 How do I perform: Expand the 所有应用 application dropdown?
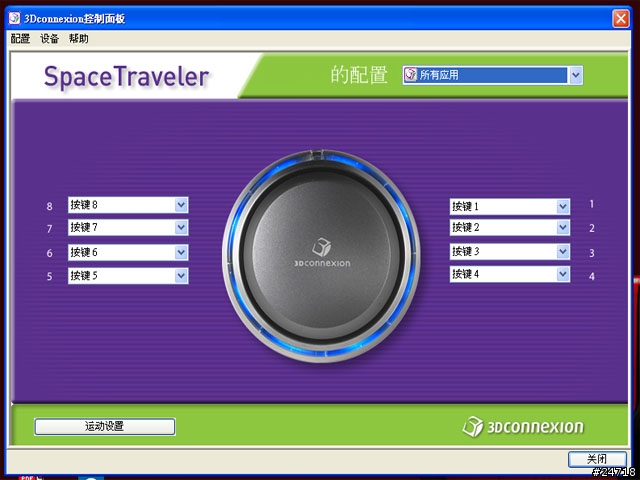click(x=492, y=75)
